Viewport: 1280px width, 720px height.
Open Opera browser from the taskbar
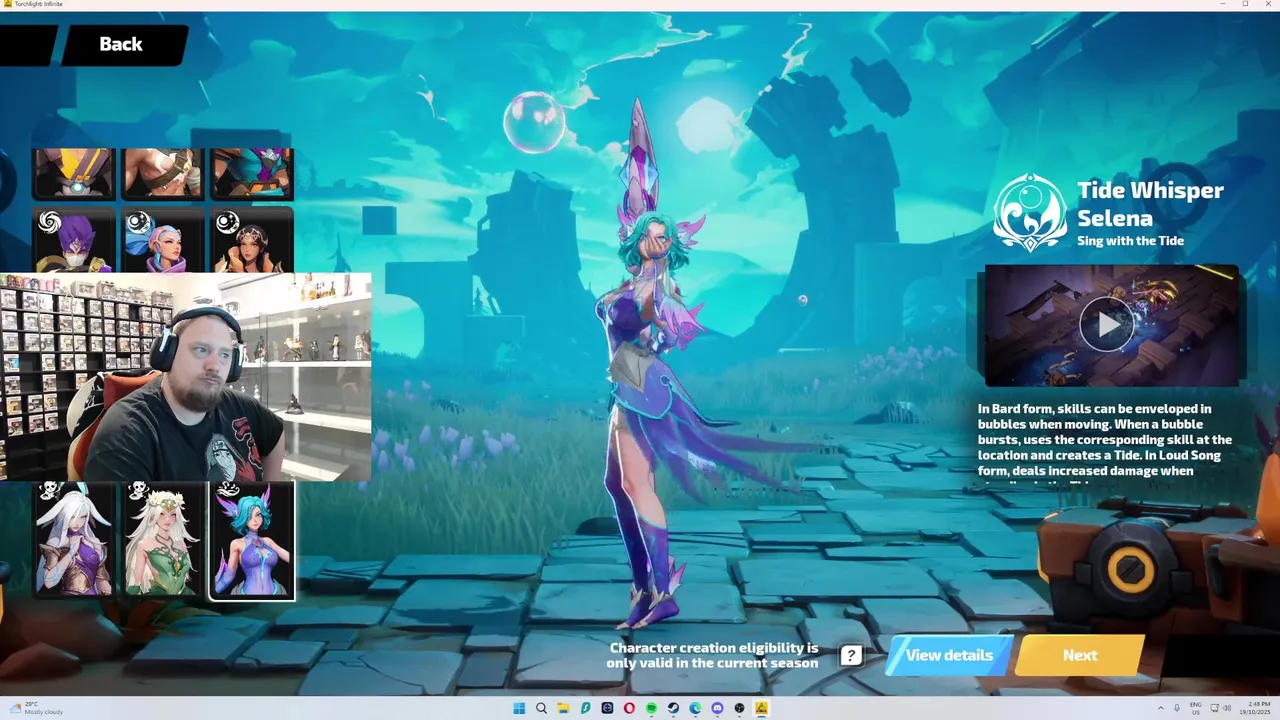(629, 709)
